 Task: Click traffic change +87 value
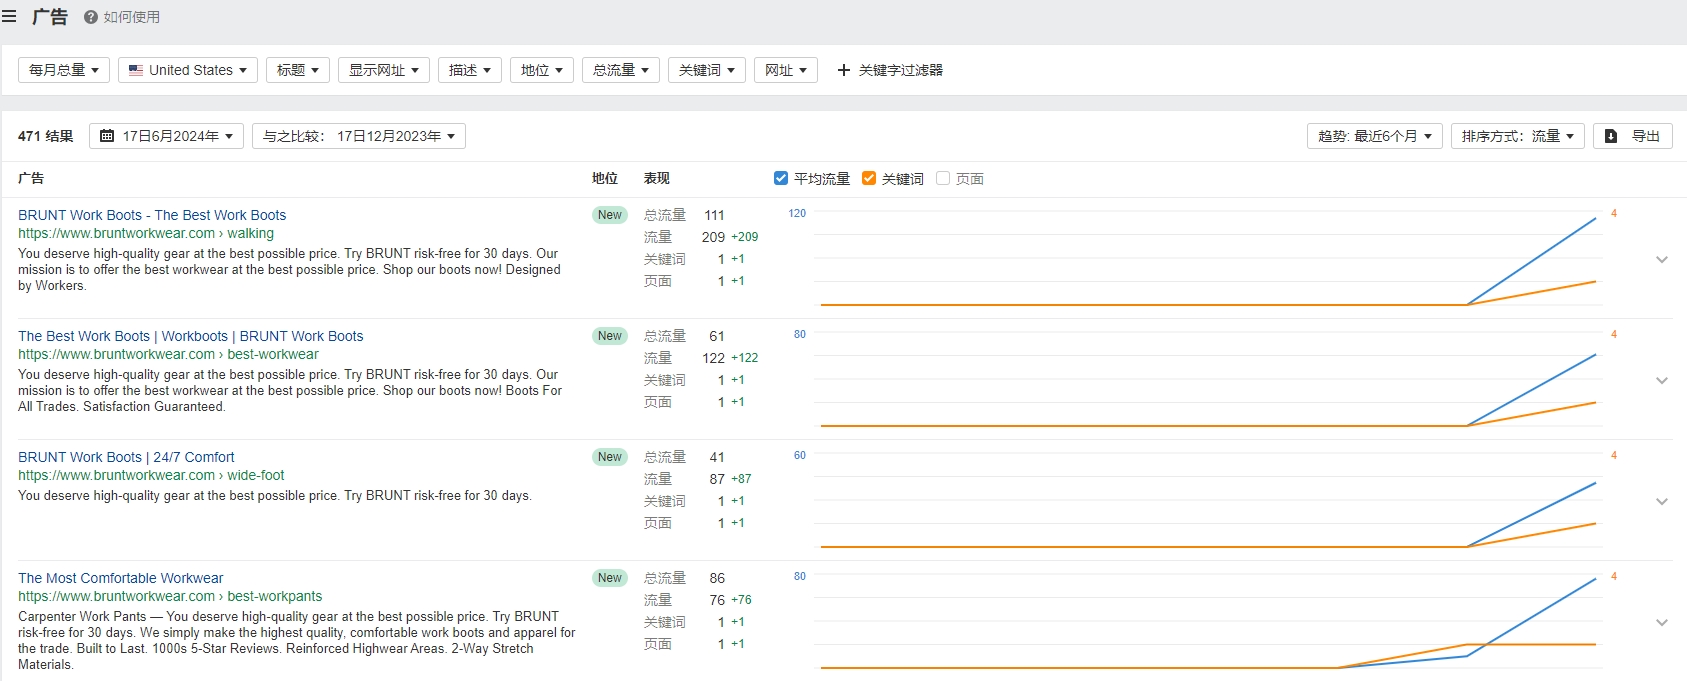(x=741, y=479)
